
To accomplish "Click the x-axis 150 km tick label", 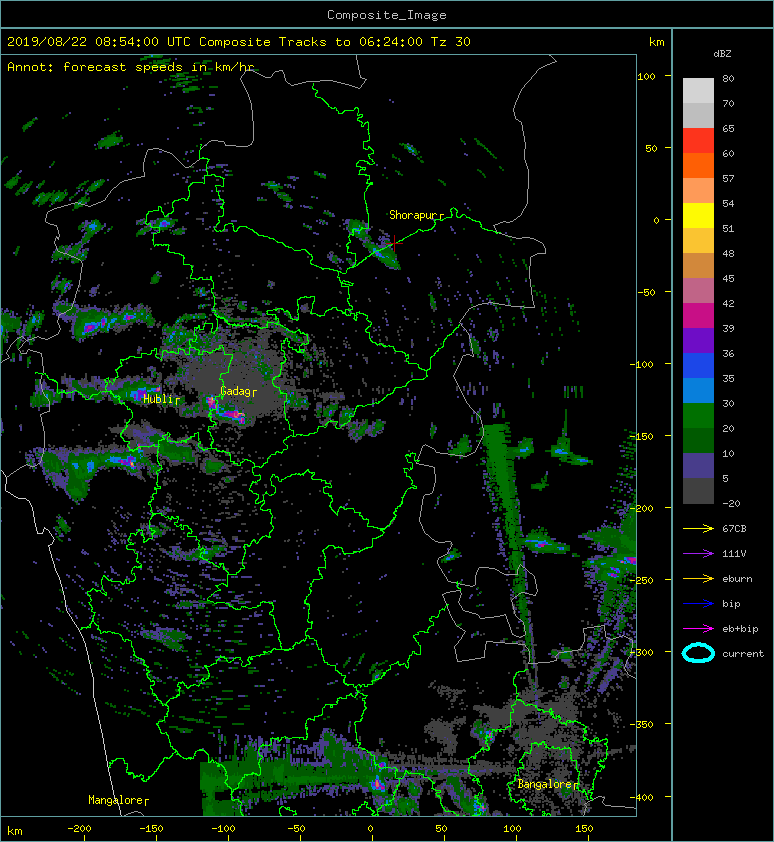I will (x=584, y=829).
